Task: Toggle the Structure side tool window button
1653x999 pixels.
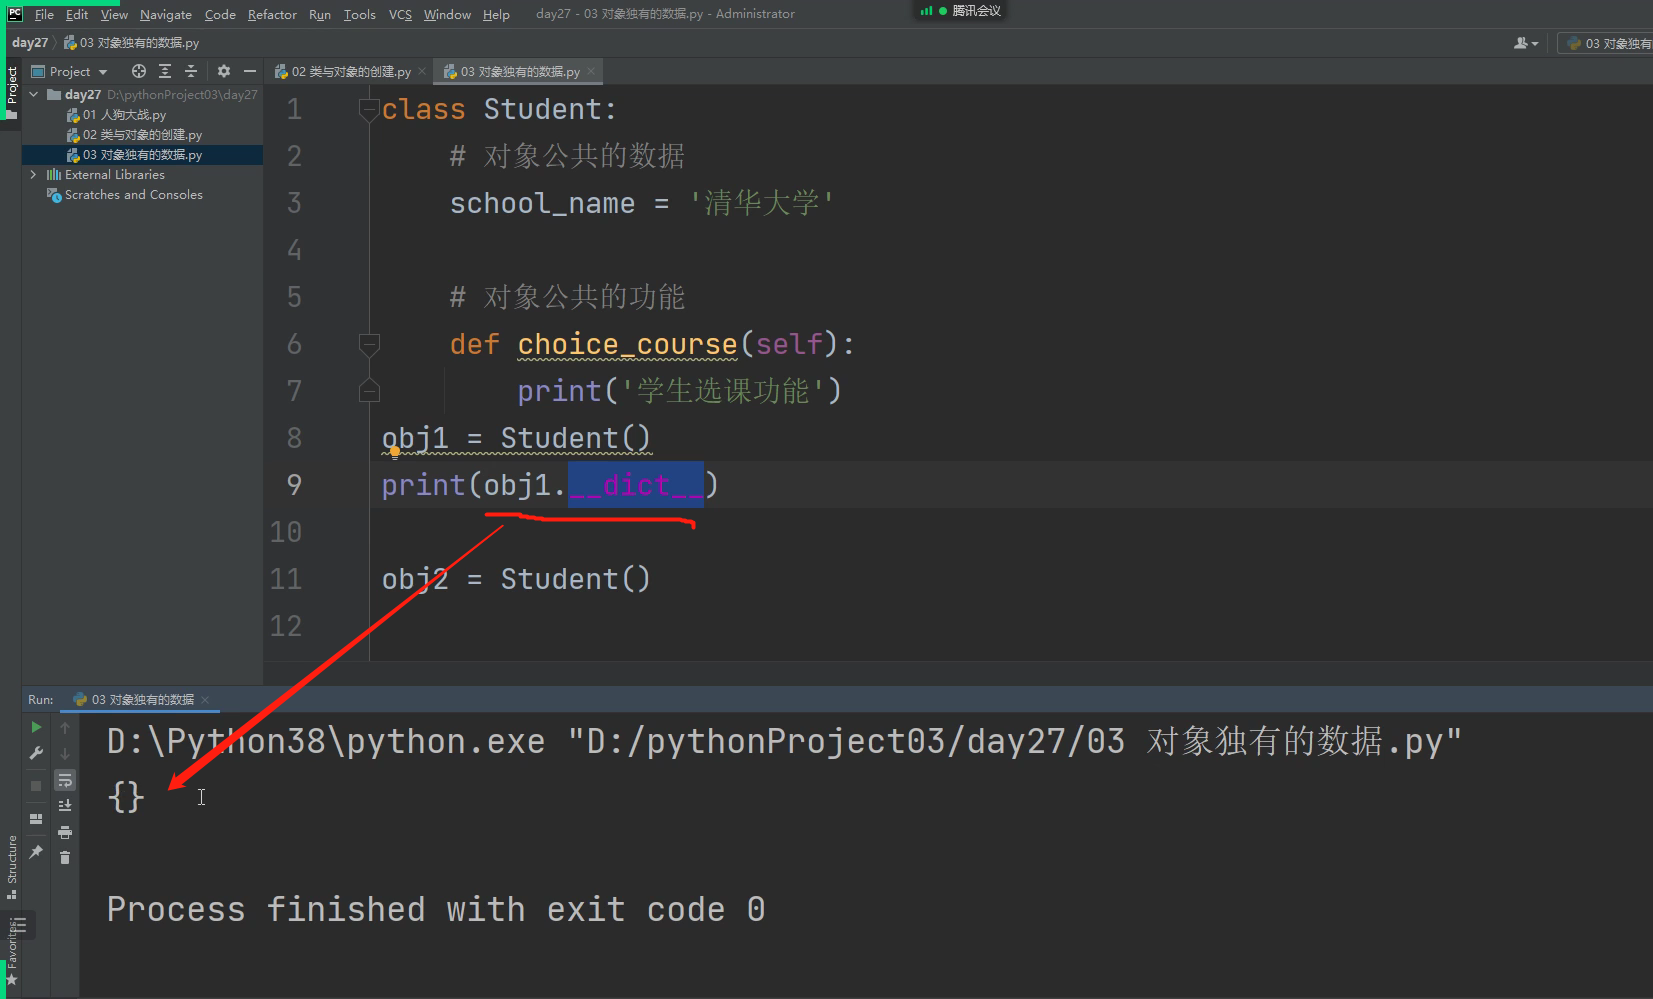Action: pyautogui.click(x=11, y=866)
